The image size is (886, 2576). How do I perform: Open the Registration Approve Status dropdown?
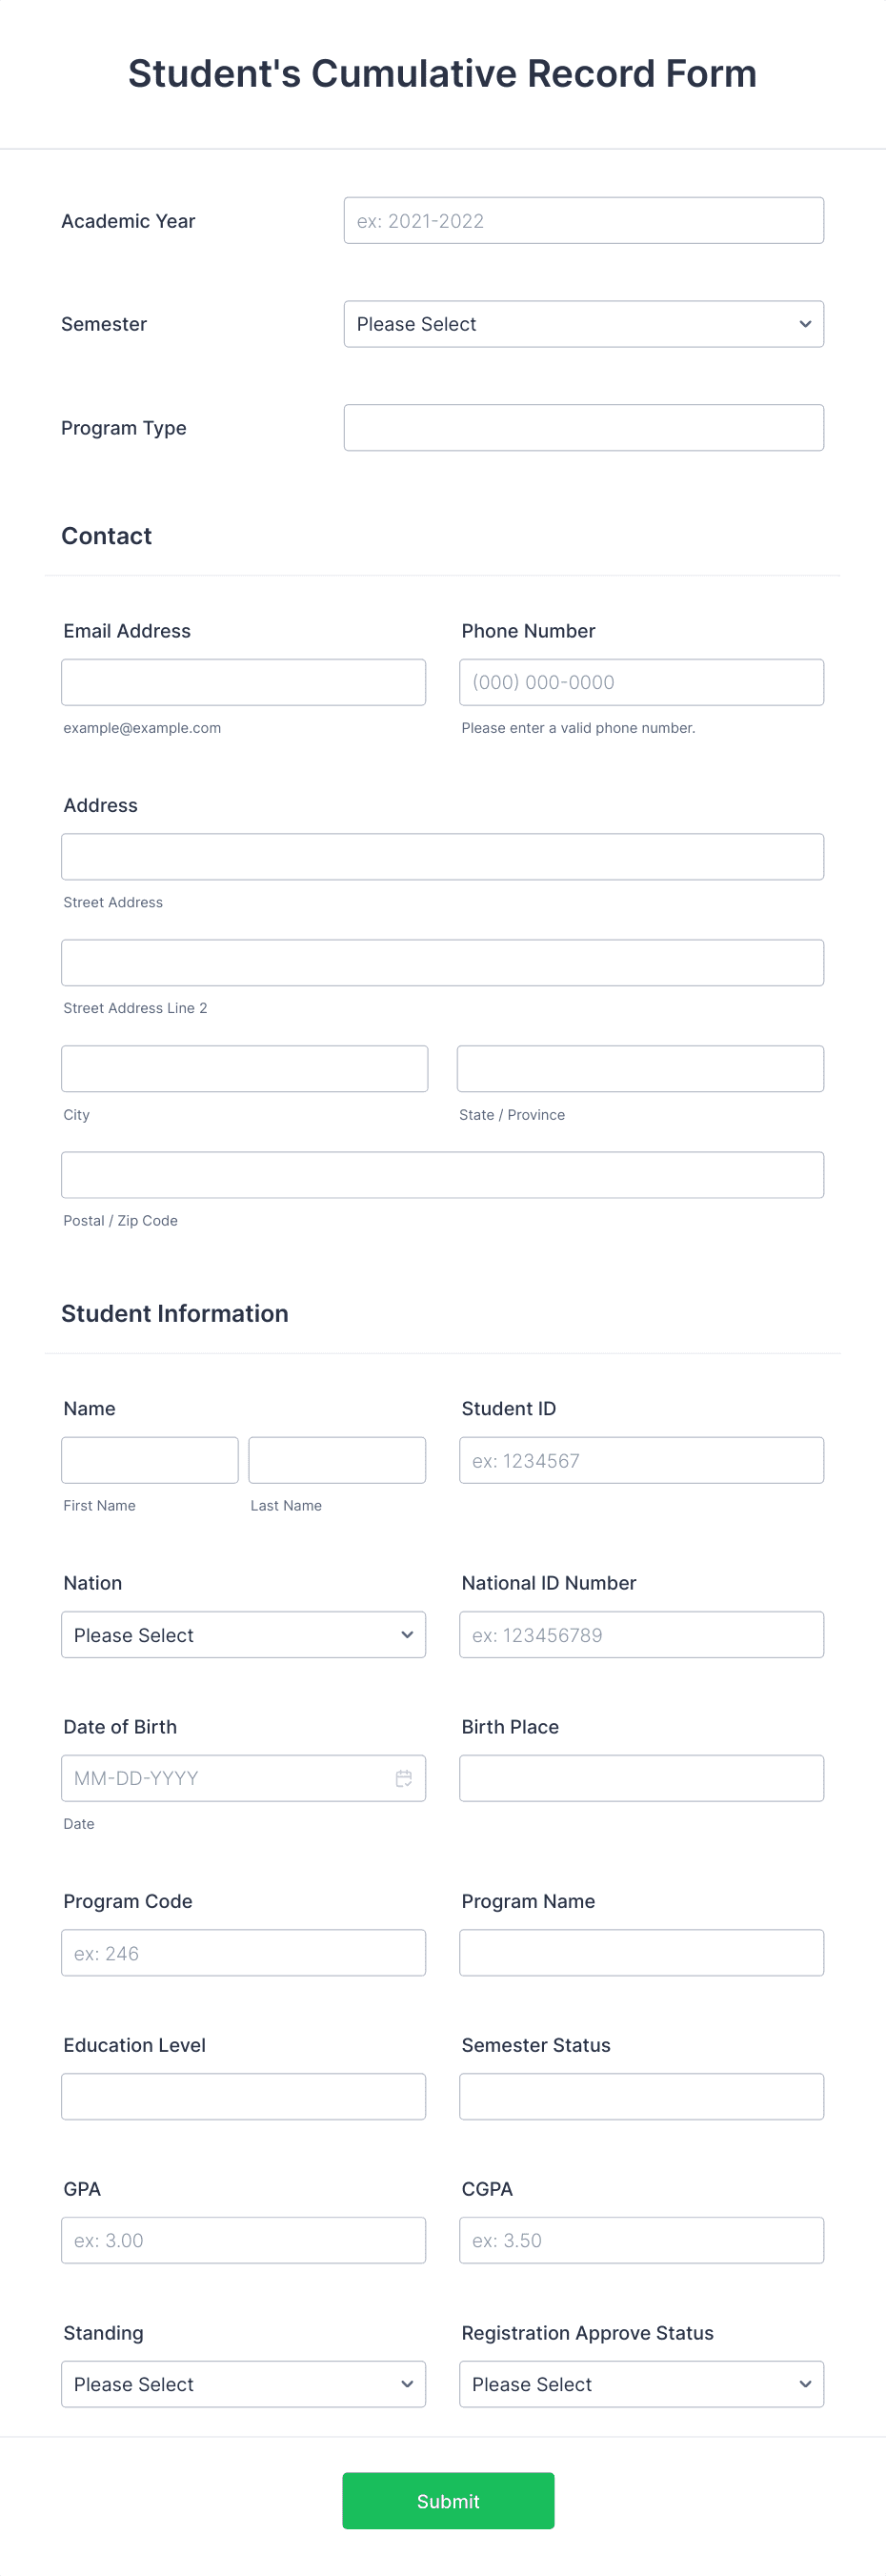(x=641, y=2383)
